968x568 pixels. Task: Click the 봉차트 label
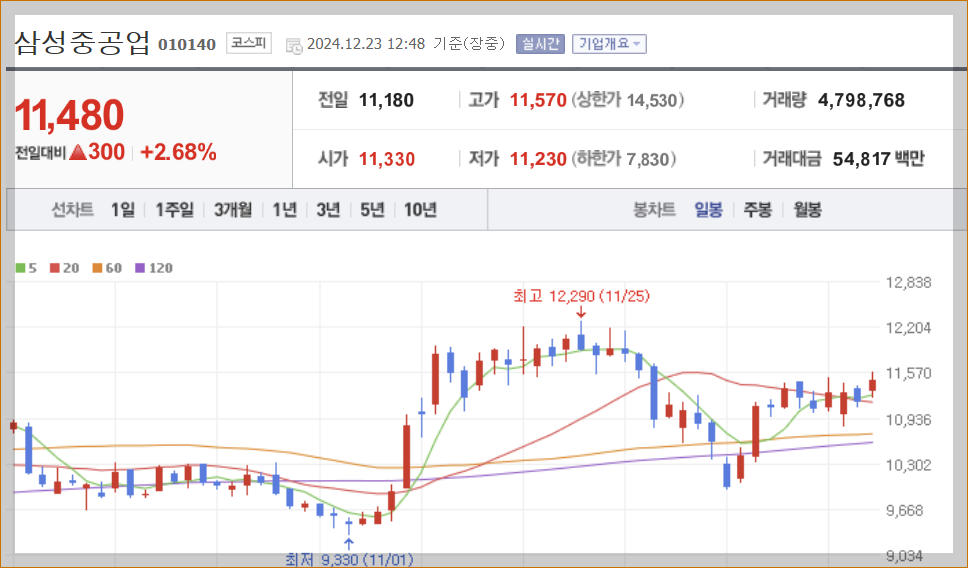pyautogui.click(x=654, y=210)
